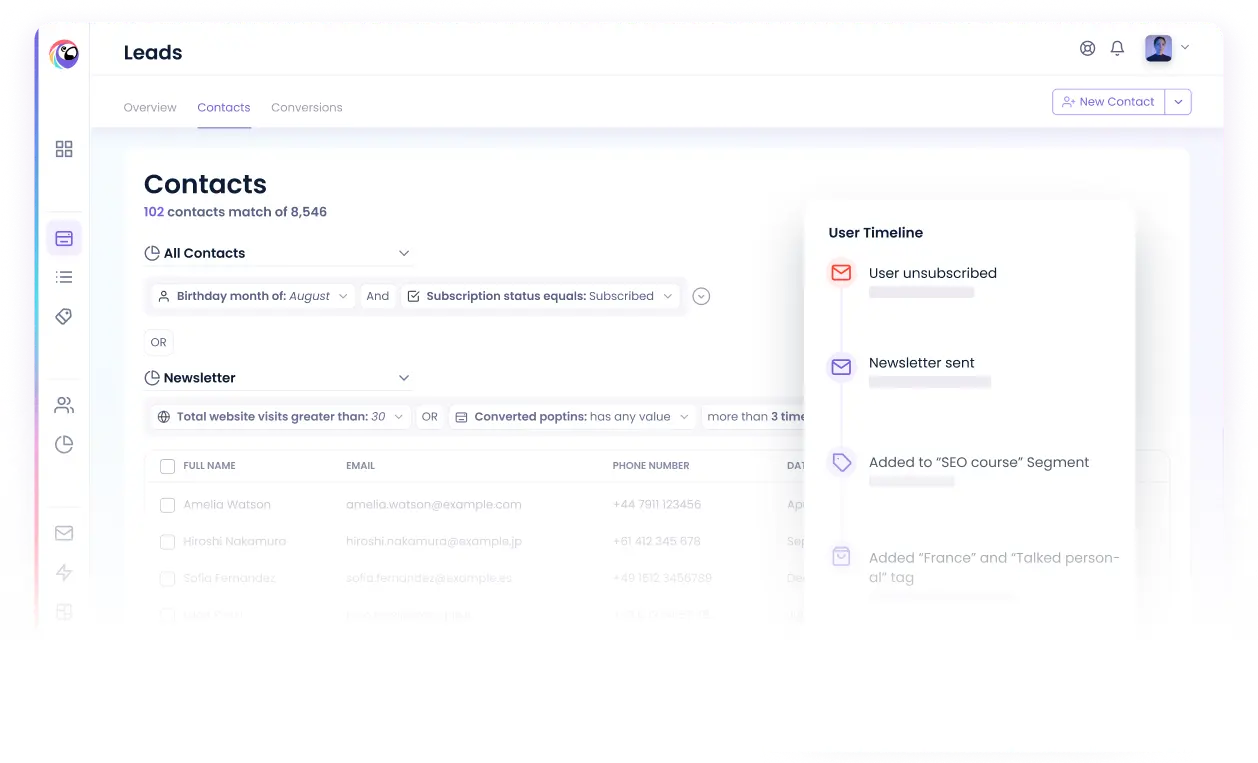
Task: Check the Hiroshi Nakamura row checkbox
Action: click(167, 542)
